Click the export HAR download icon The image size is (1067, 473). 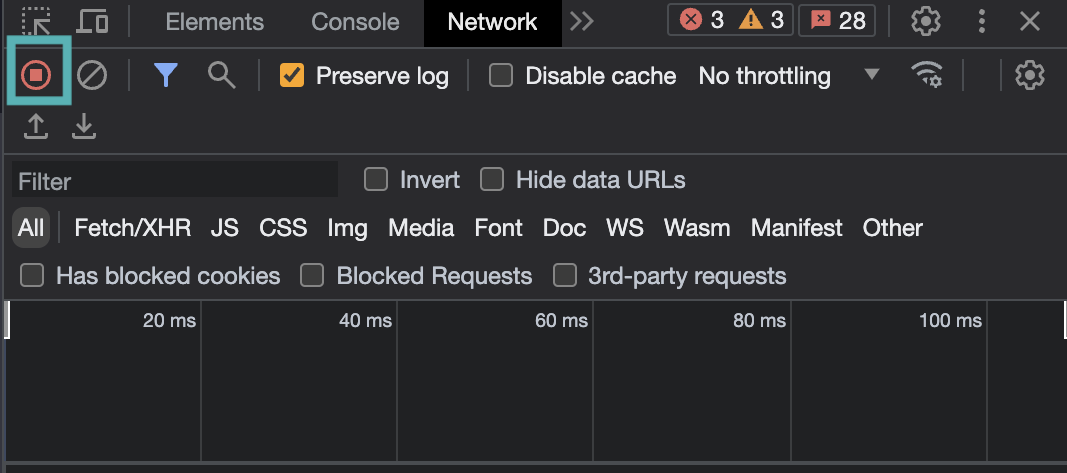click(x=84, y=126)
